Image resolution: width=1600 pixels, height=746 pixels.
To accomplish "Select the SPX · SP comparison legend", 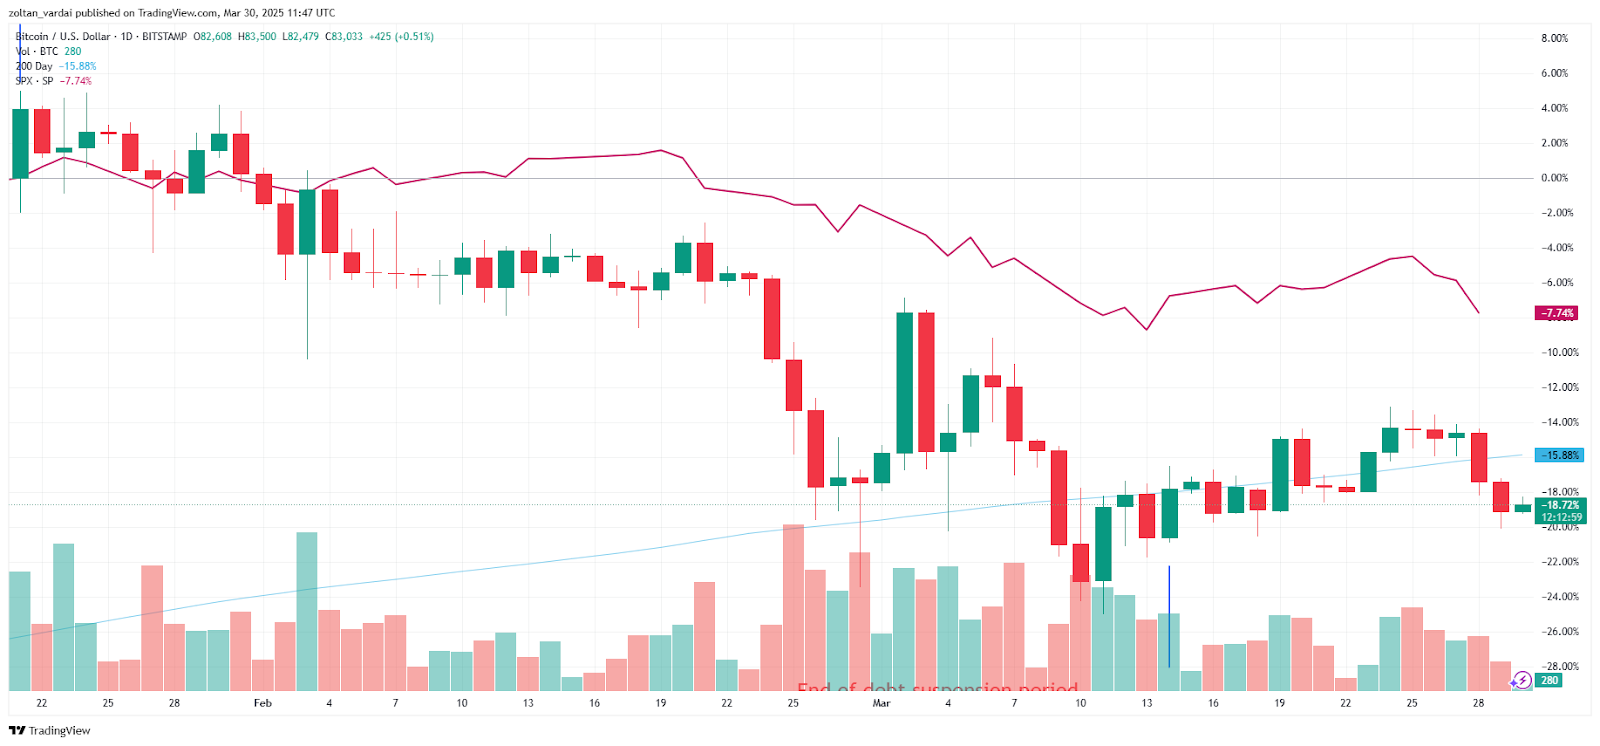I will click(35, 81).
